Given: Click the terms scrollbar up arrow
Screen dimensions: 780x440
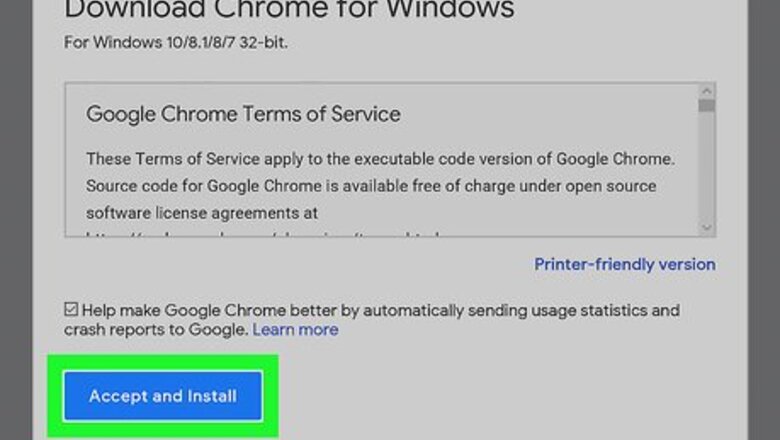Looking at the screenshot, I should click(x=707, y=92).
